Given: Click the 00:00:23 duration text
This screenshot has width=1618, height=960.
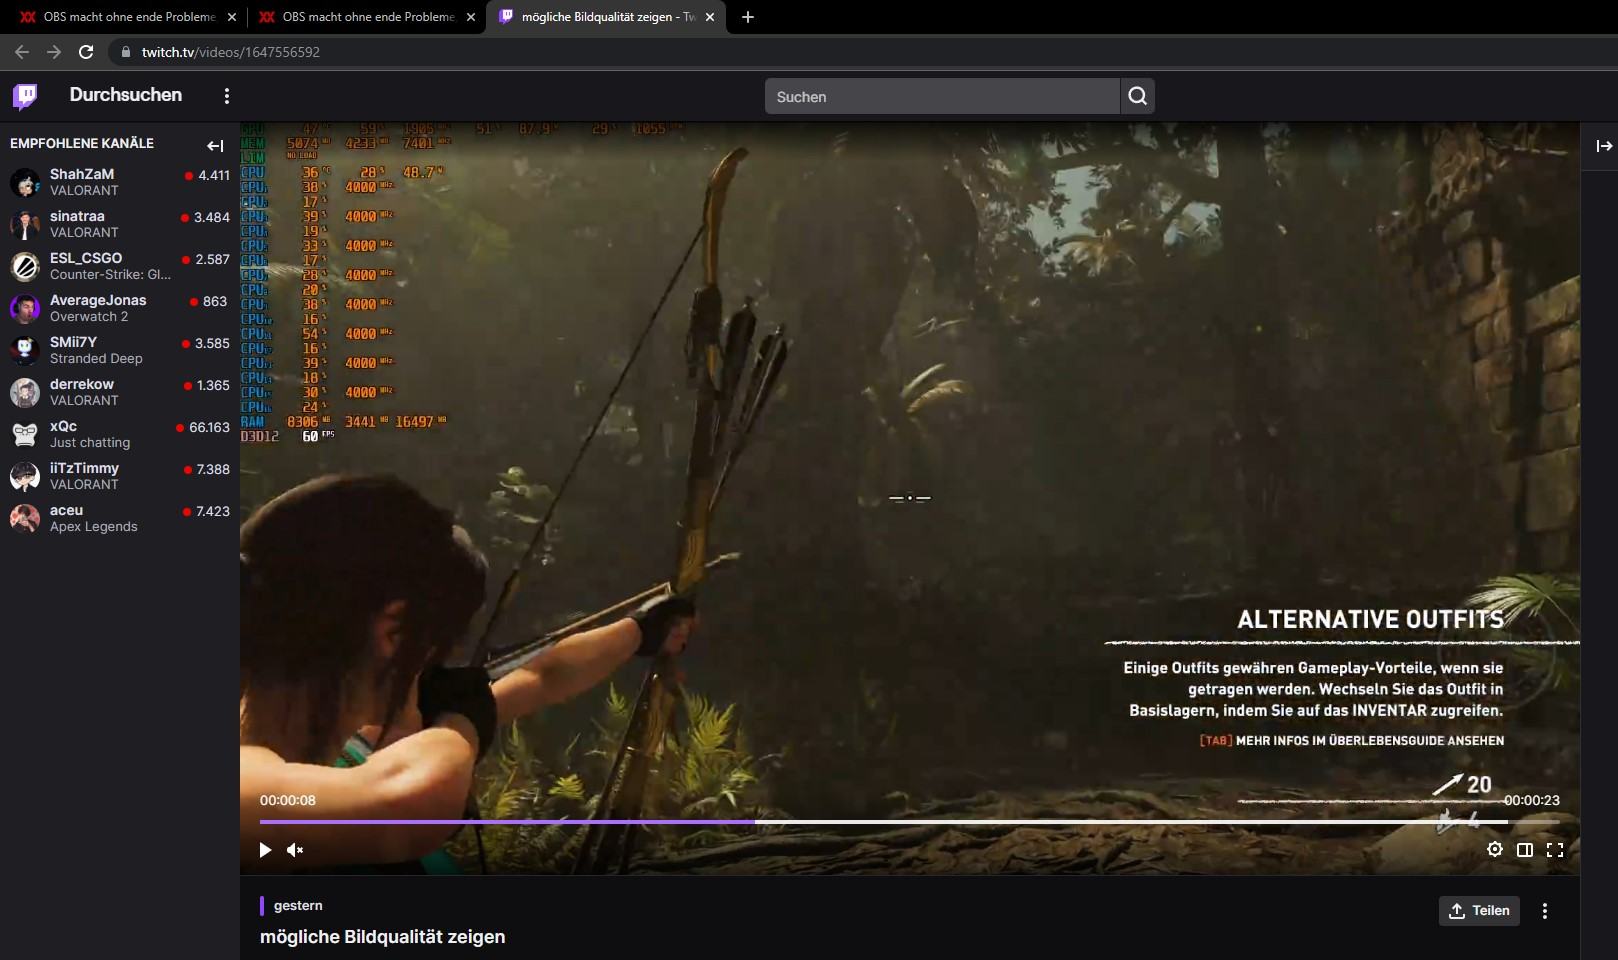Looking at the screenshot, I should pos(1532,800).
